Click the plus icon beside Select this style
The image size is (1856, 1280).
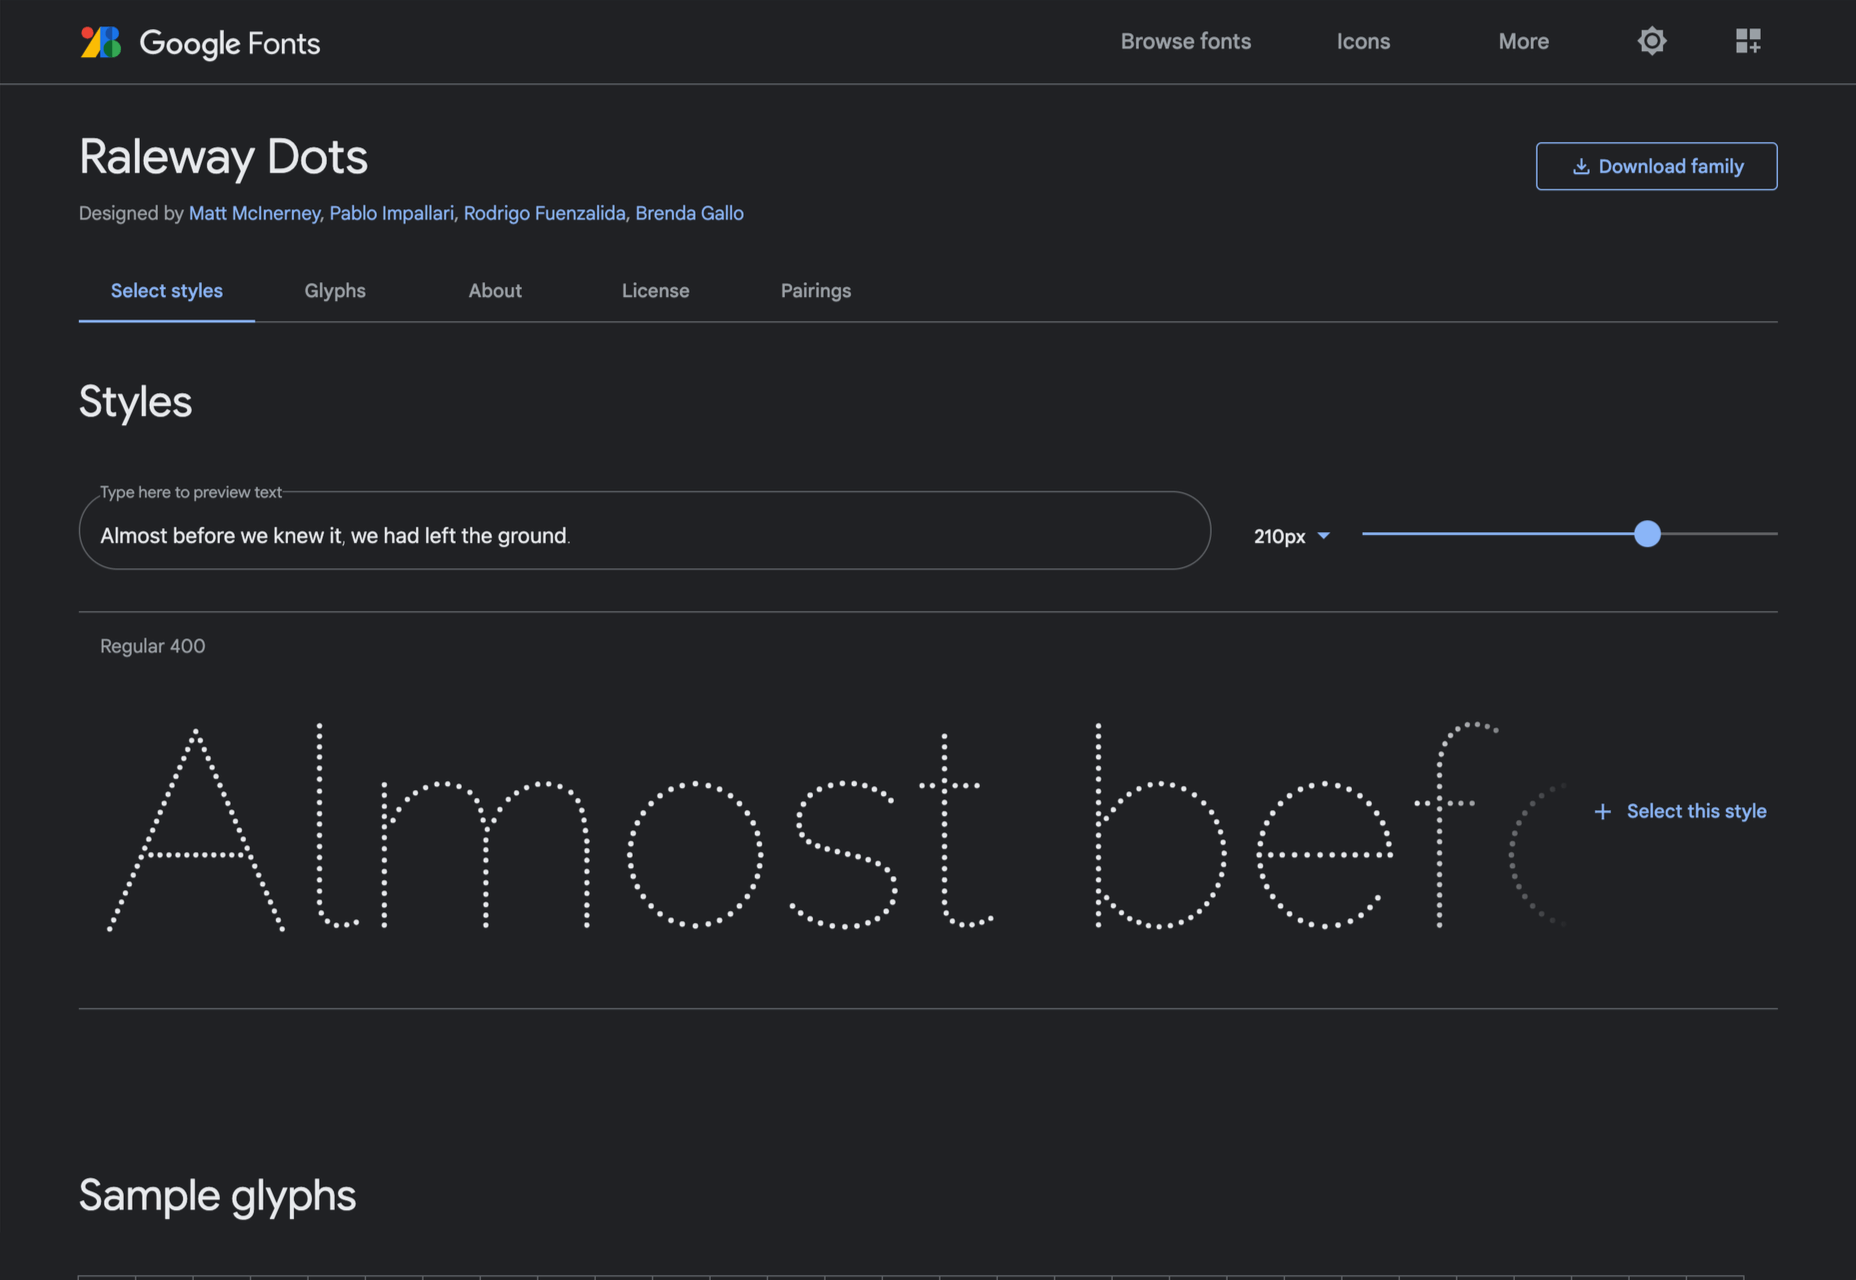pyautogui.click(x=1602, y=811)
